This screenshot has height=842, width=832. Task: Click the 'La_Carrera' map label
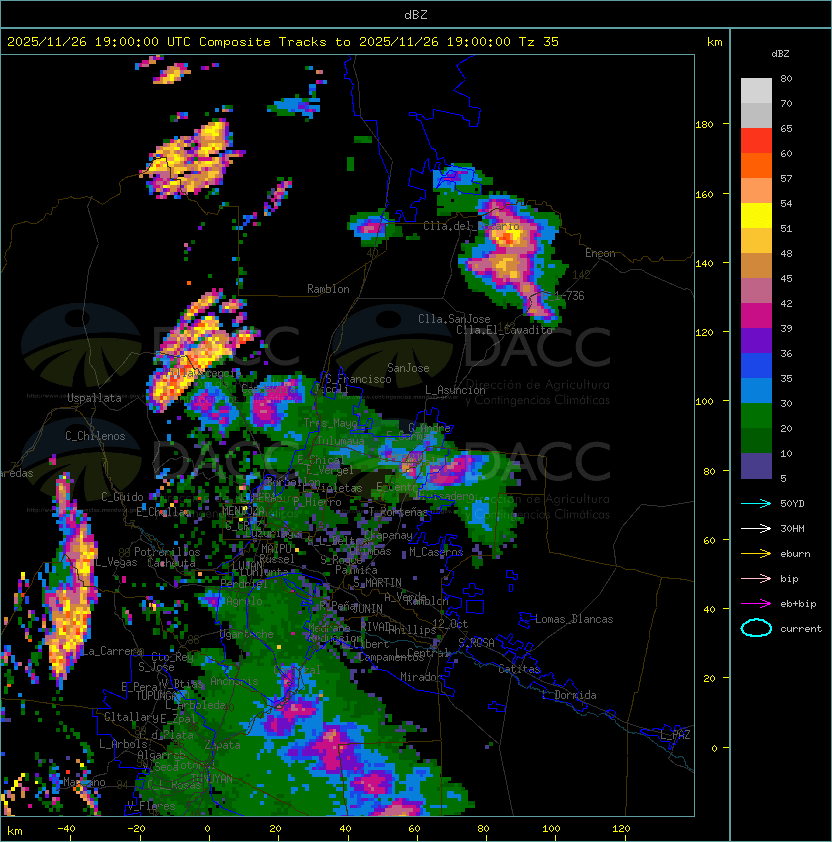point(112,651)
